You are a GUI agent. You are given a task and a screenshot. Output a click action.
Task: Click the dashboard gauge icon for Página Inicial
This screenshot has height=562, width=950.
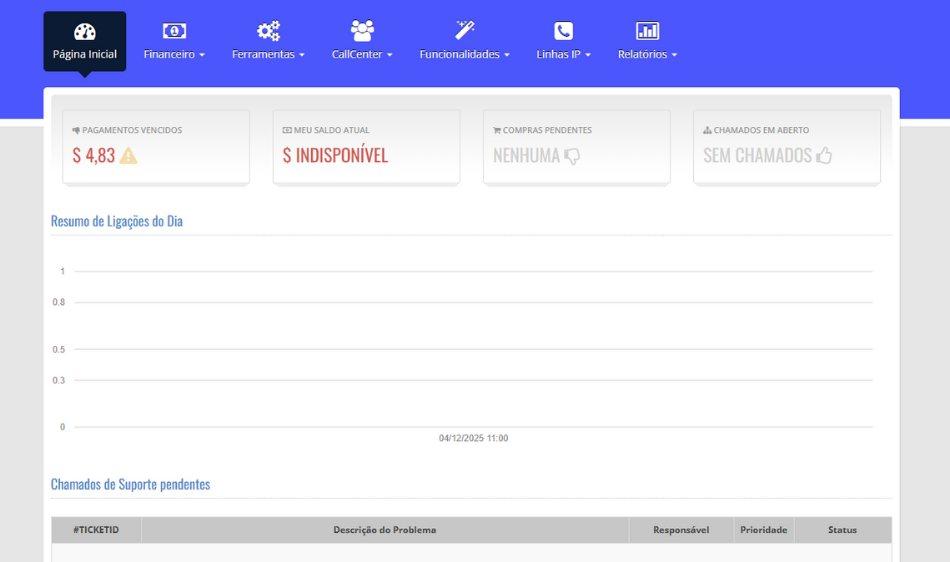(85, 31)
